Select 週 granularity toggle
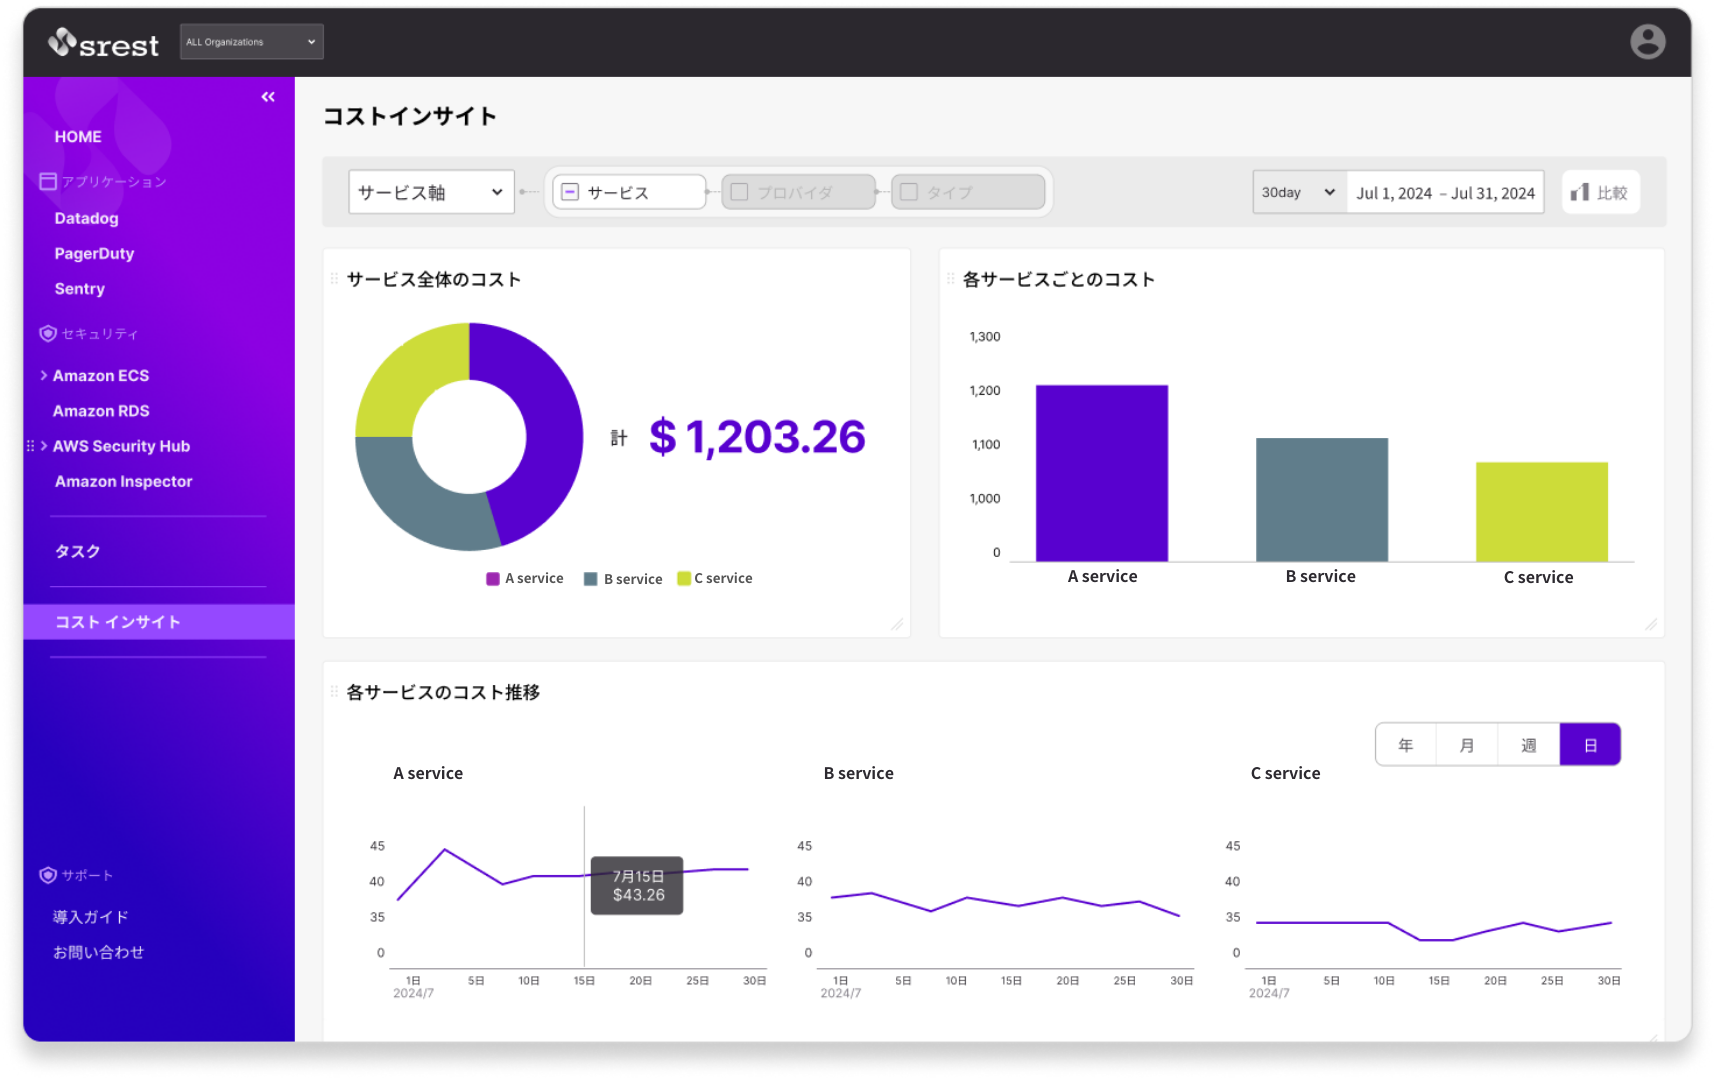 [x=1529, y=745]
